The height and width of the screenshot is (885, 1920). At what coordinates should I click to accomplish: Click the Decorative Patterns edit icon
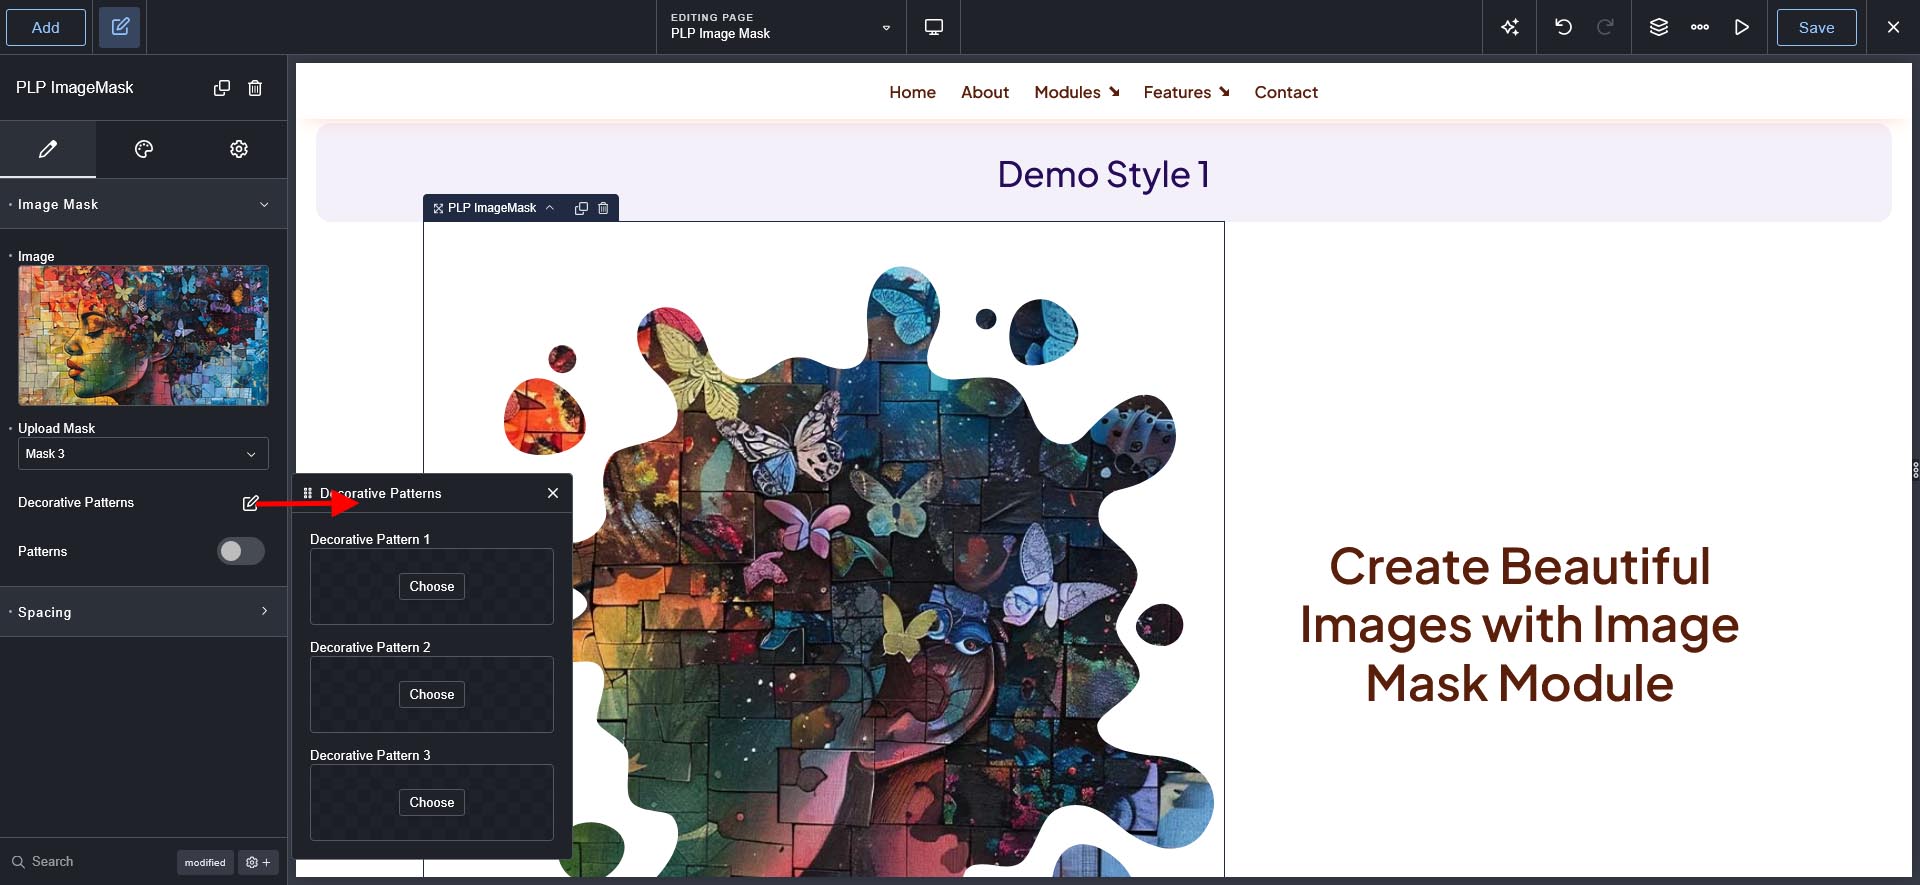[250, 503]
